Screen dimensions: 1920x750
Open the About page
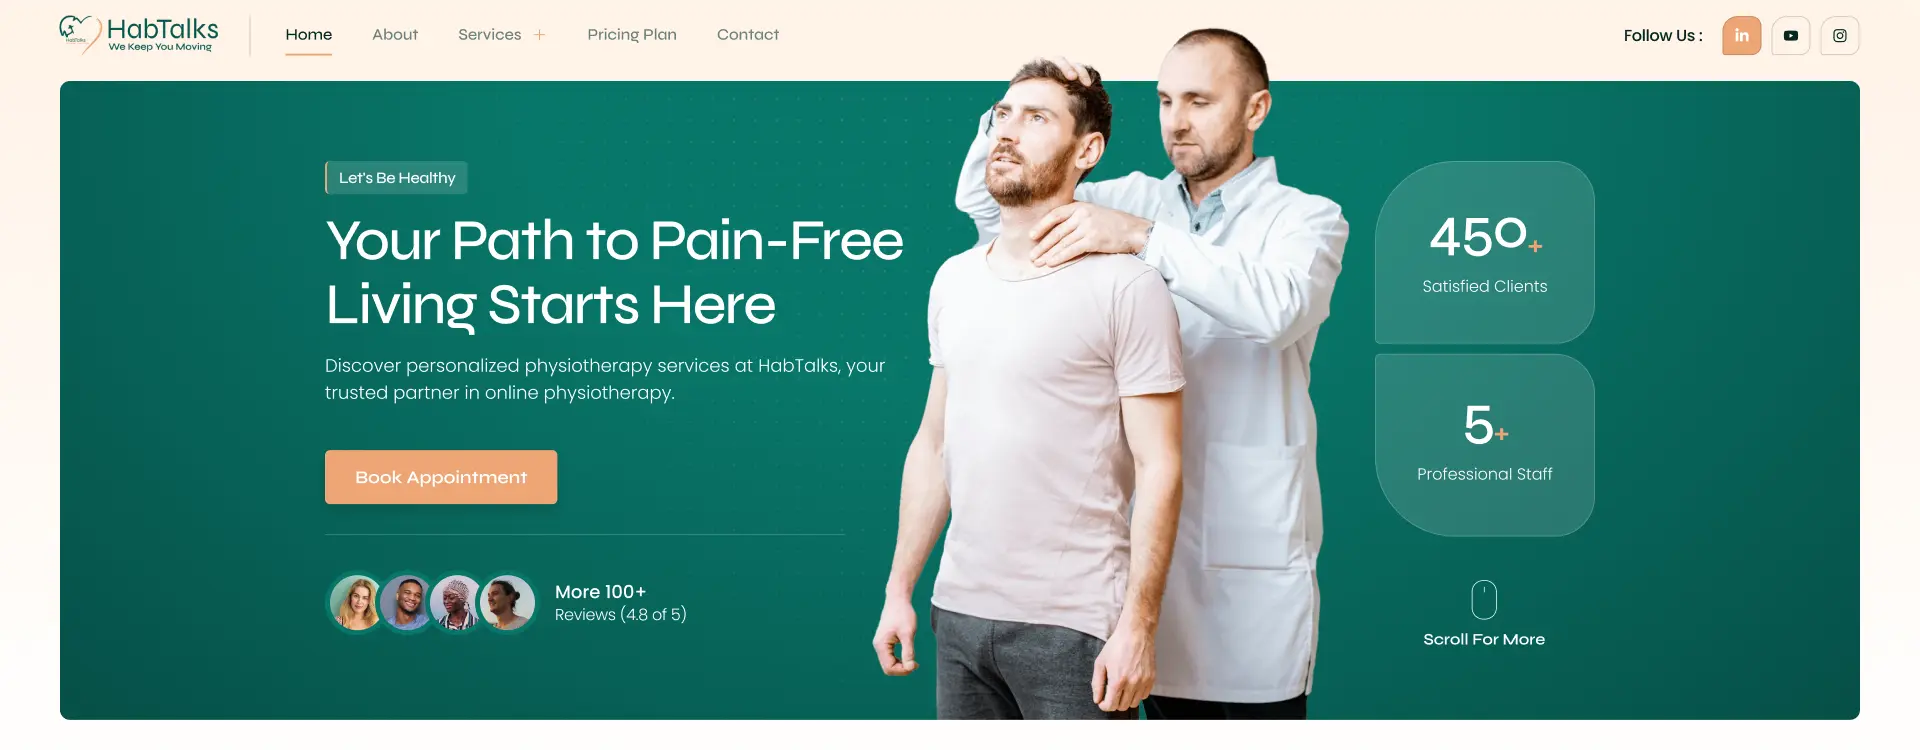(395, 35)
